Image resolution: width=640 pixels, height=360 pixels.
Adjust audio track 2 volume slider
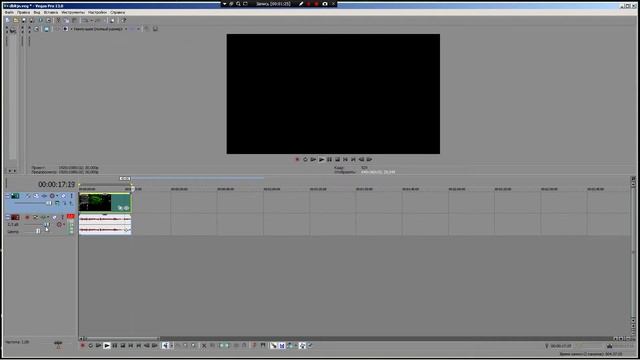(47, 224)
